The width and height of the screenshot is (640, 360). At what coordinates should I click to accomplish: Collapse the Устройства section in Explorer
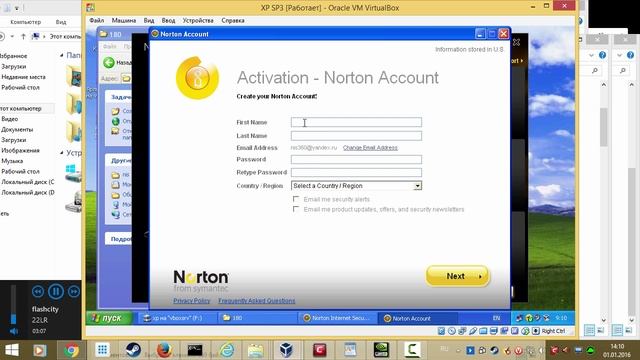coord(61,153)
